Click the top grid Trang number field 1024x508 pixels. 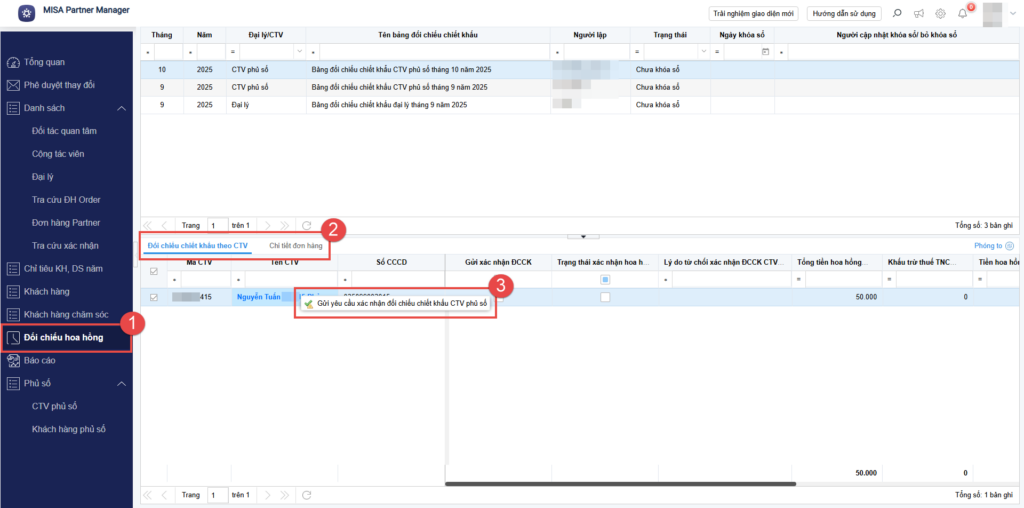pyautogui.click(x=218, y=225)
